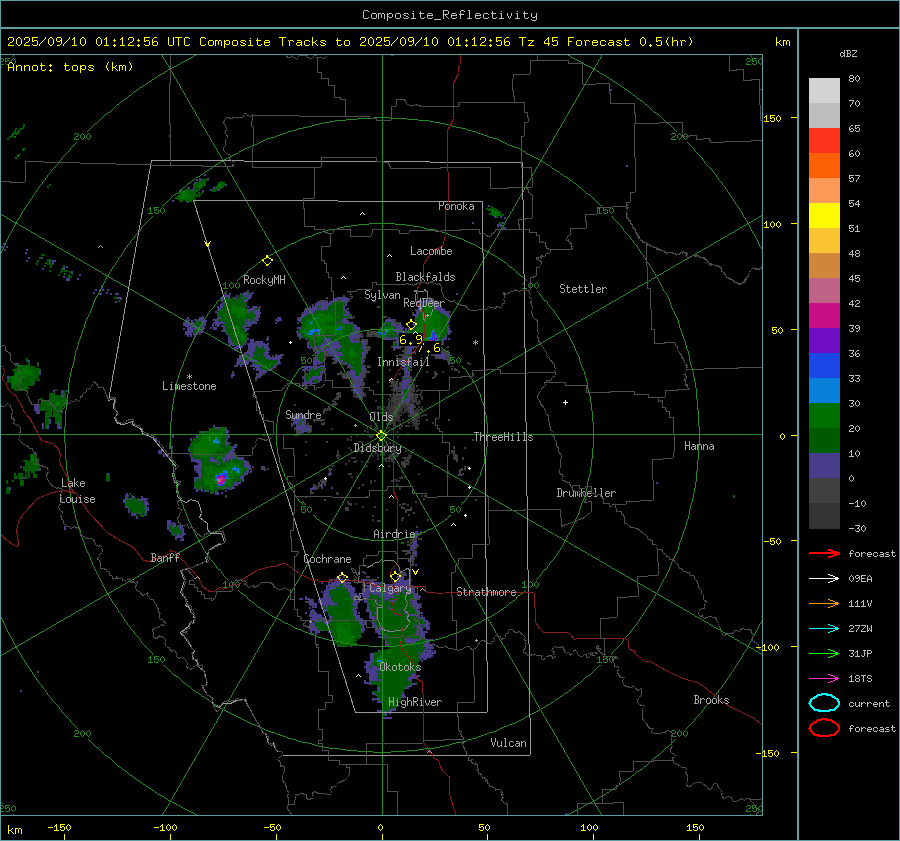This screenshot has height=841, width=900.
Task: Click the yellow diamond marker at radar center
Action: 381,436
